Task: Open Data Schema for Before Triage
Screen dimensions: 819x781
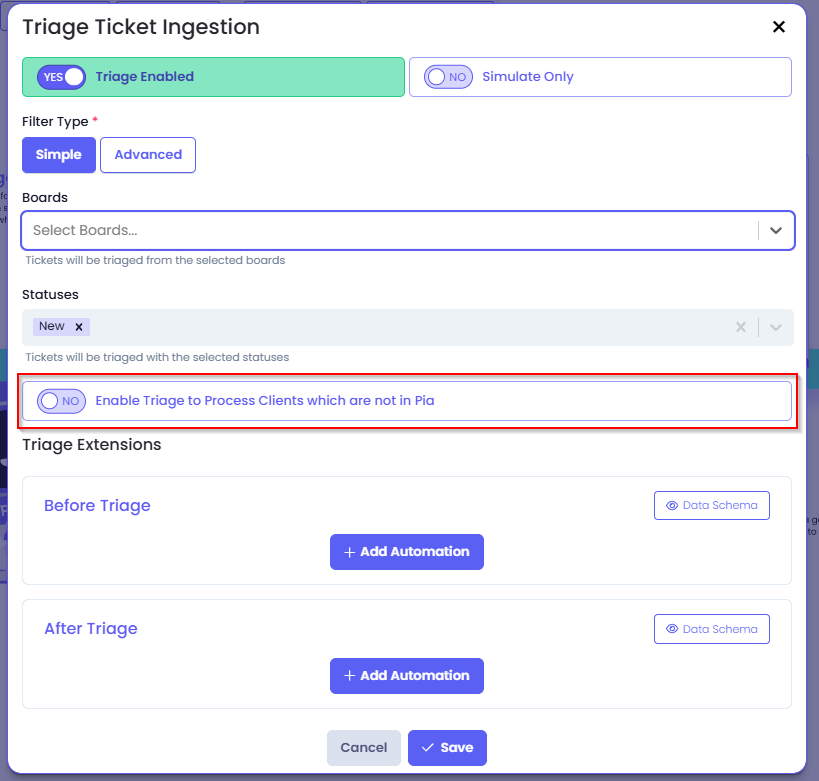Action: pos(711,505)
